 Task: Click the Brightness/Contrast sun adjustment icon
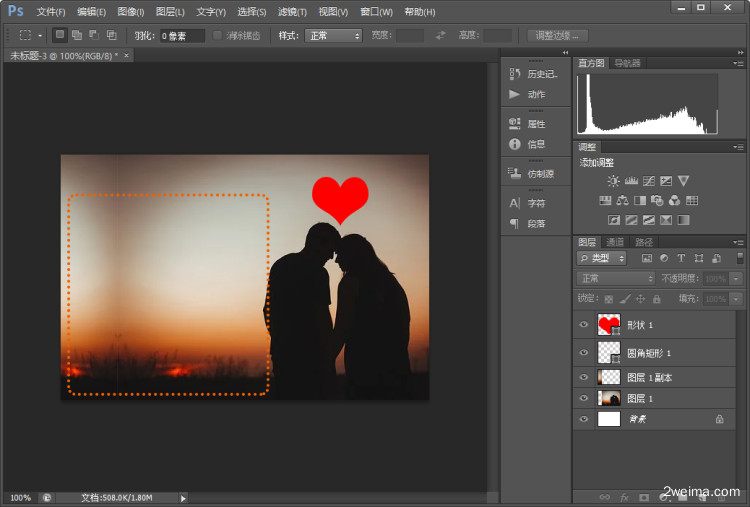click(613, 181)
